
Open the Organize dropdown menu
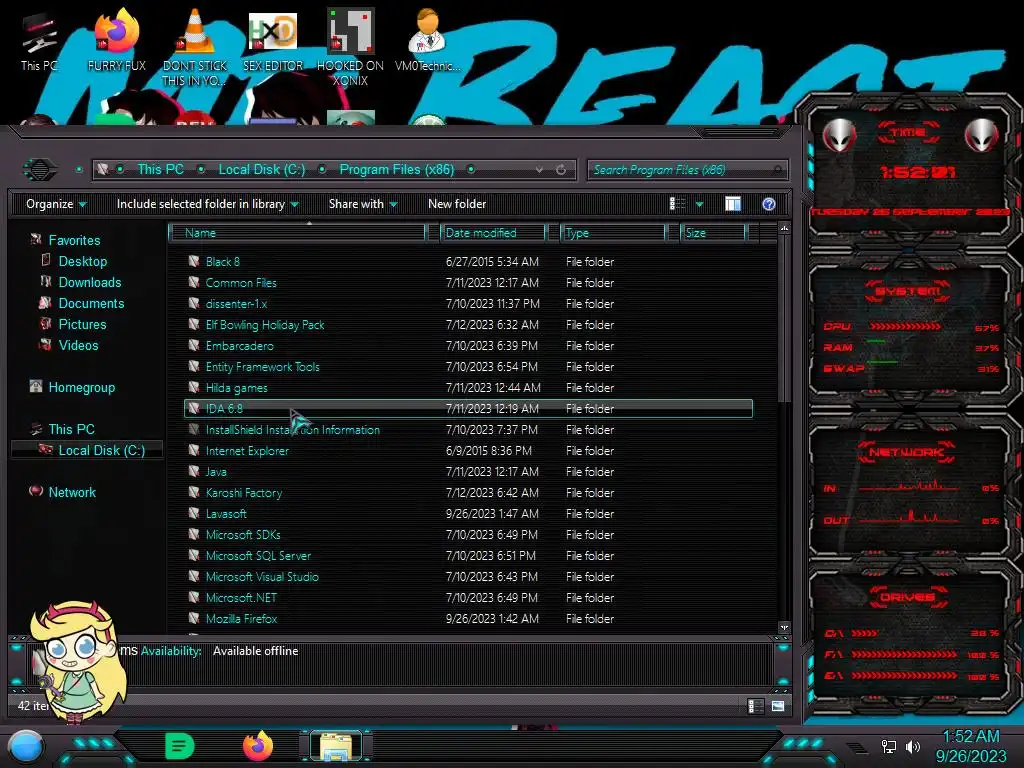[56, 204]
